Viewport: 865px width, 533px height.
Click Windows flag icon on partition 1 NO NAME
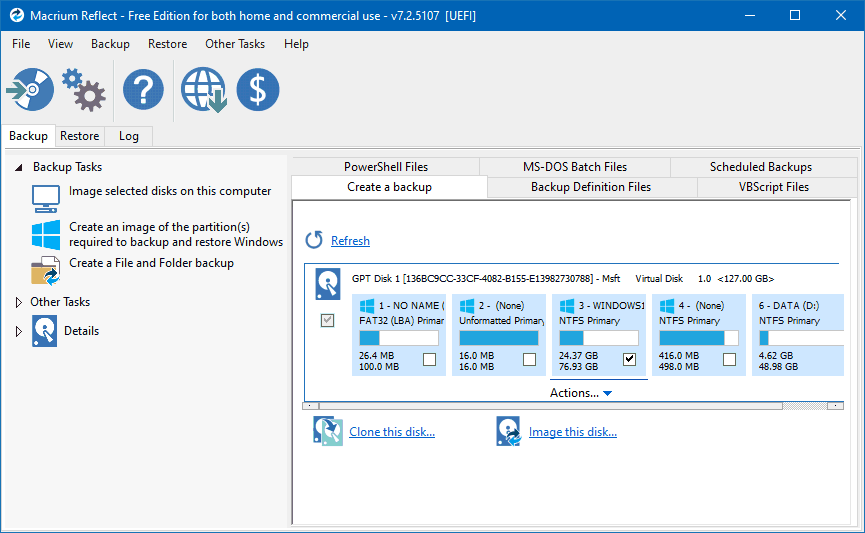coord(366,306)
